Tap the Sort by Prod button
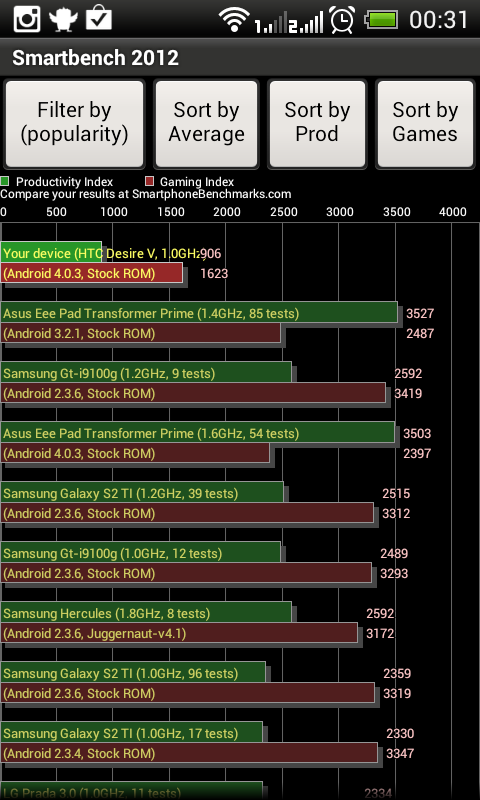The width and height of the screenshot is (480, 800). tap(317, 123)
